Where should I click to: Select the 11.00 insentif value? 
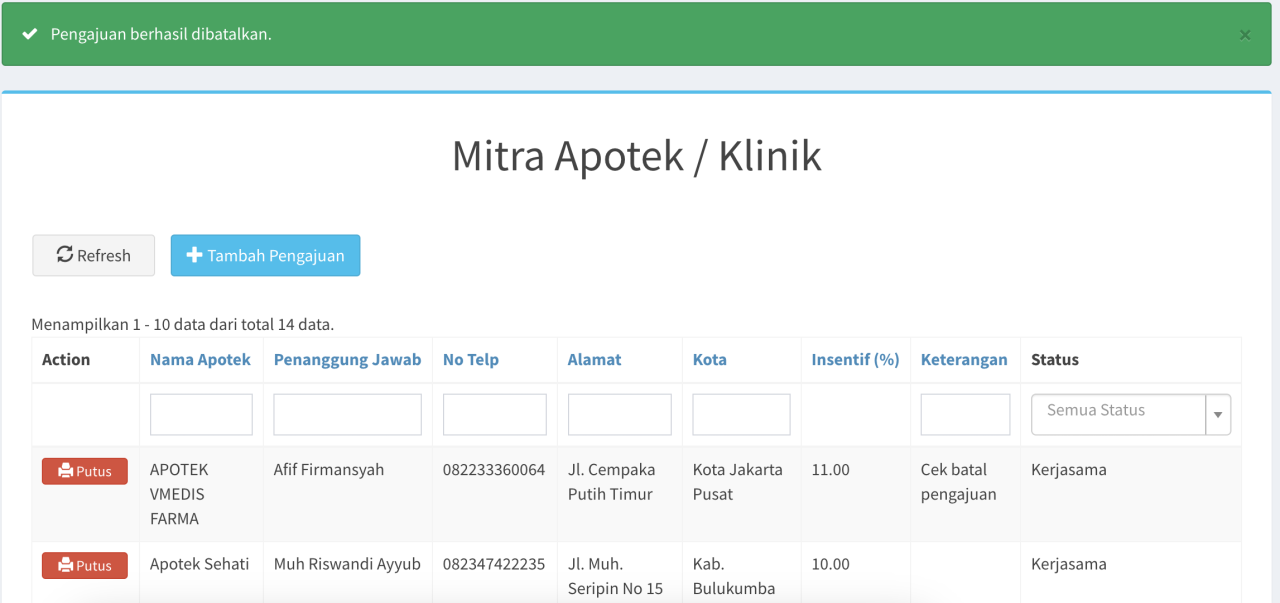coord(831,469)
